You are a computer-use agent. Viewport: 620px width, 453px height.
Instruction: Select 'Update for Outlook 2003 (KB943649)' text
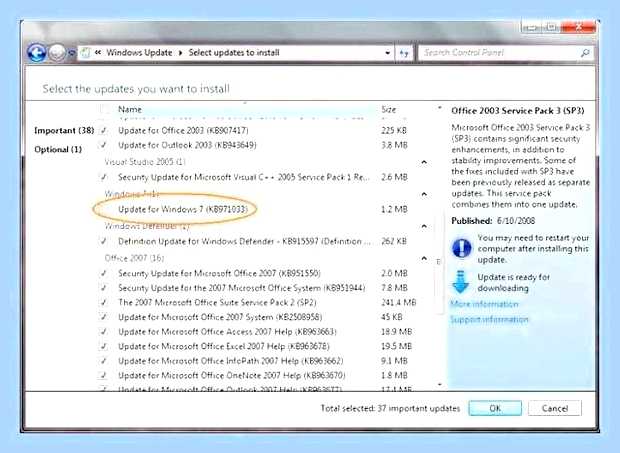point(187,145)
